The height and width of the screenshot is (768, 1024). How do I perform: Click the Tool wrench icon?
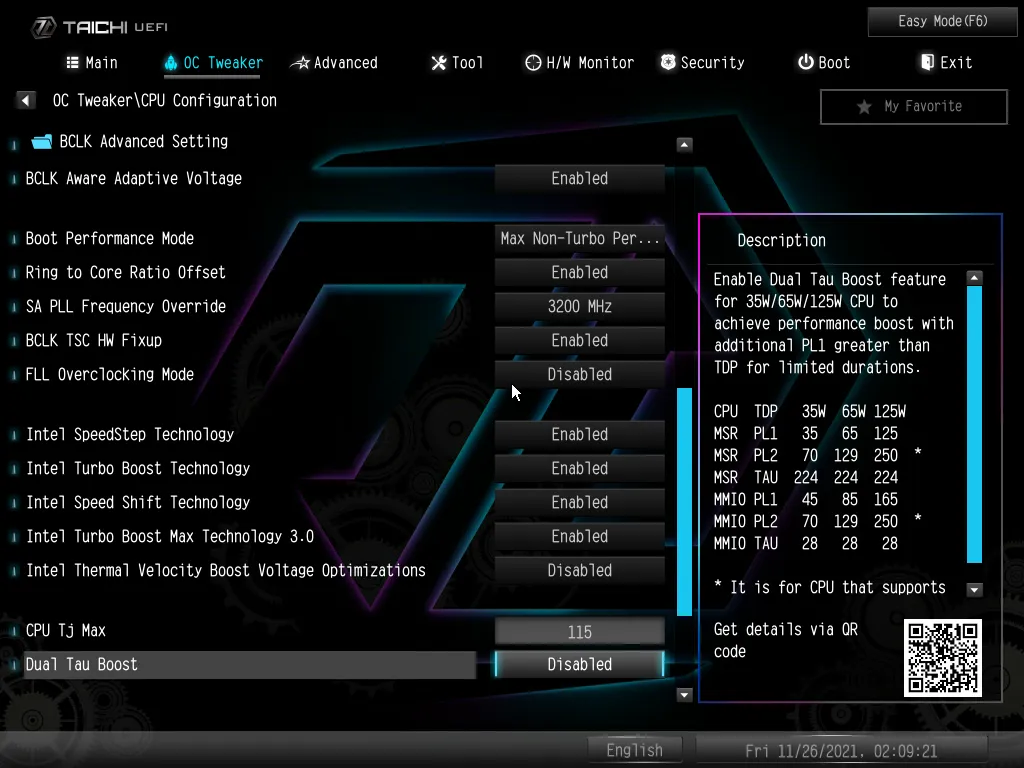439,63
